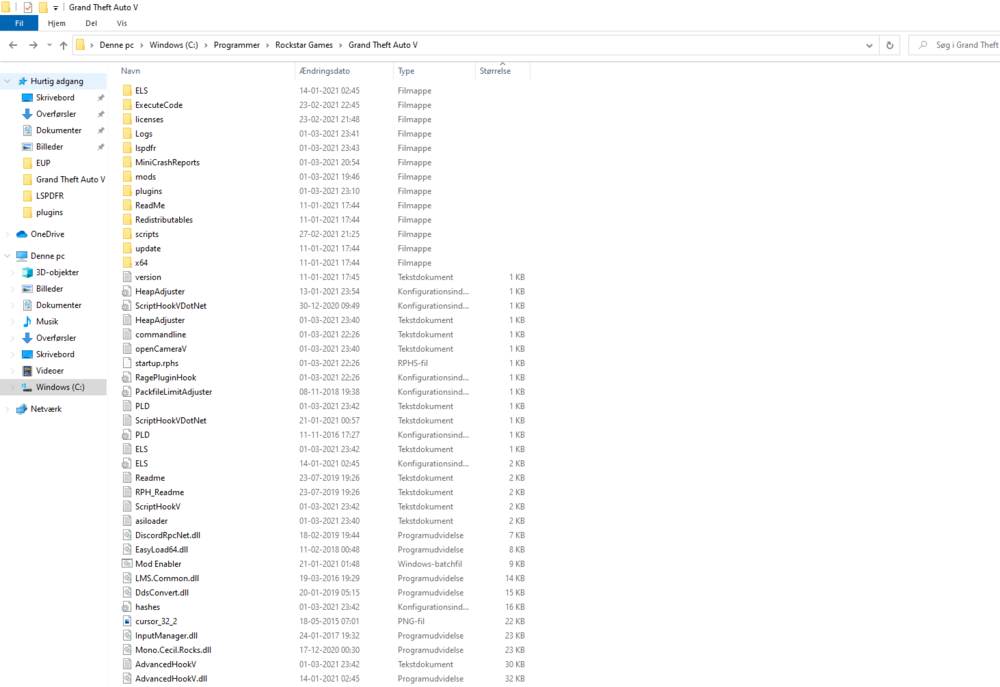The width and height of the screenshot is (1000, 687).
Task: Click the search box 'Søg i Grand Theft'
Action: (x=957, y=45)
